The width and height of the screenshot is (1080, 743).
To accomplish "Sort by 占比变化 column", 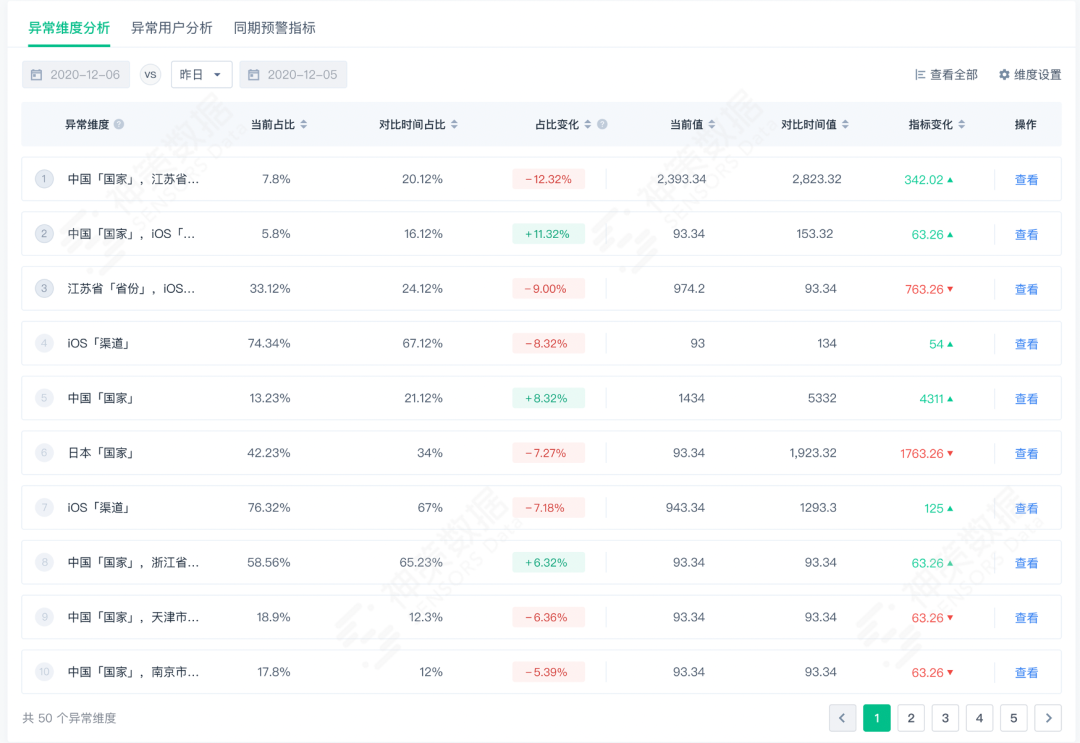I will pyautogui.click(x=588, y=124).
